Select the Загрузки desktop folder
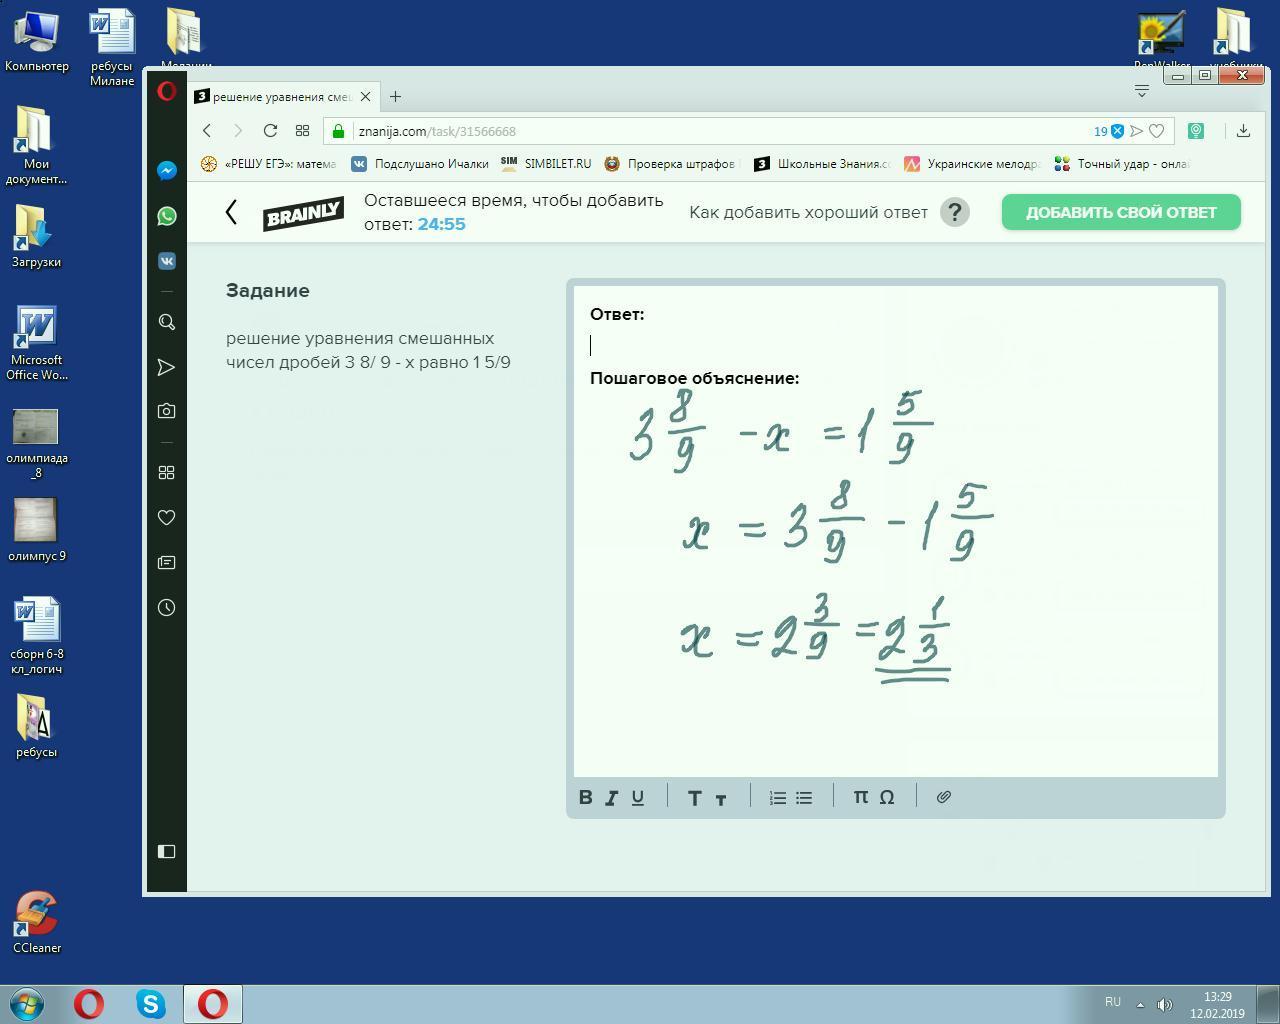This screenshot has width=1280, height=1024. point(36,236)
